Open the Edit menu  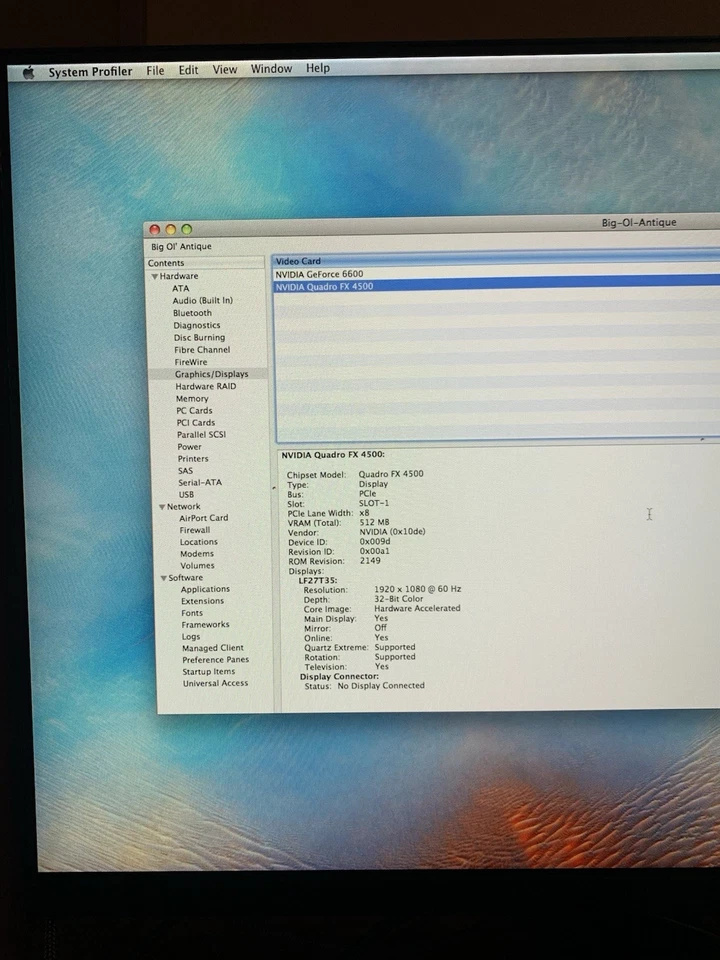pos(188,70)
